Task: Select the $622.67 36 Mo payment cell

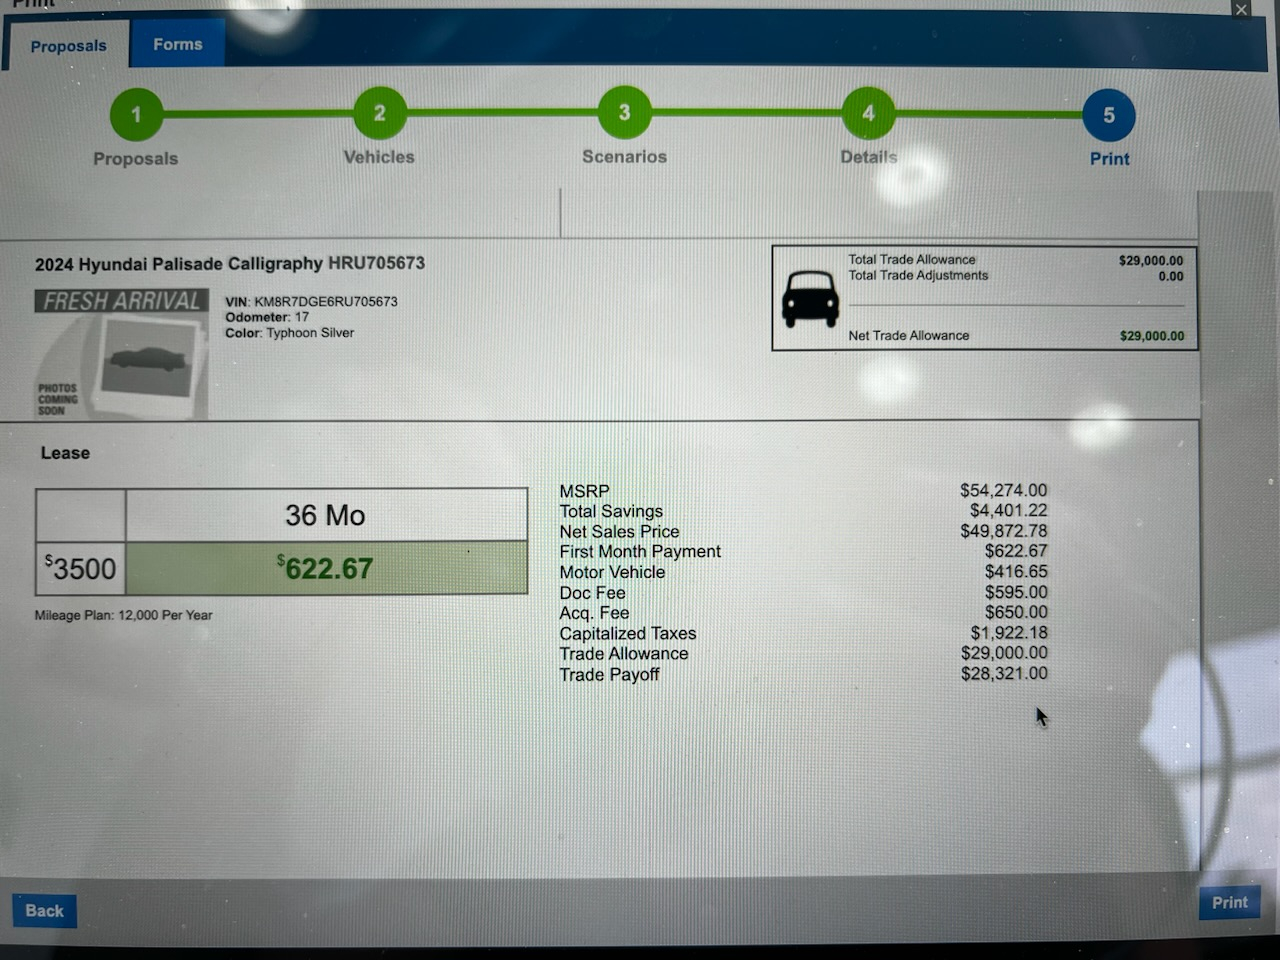Action: [327, 568]
